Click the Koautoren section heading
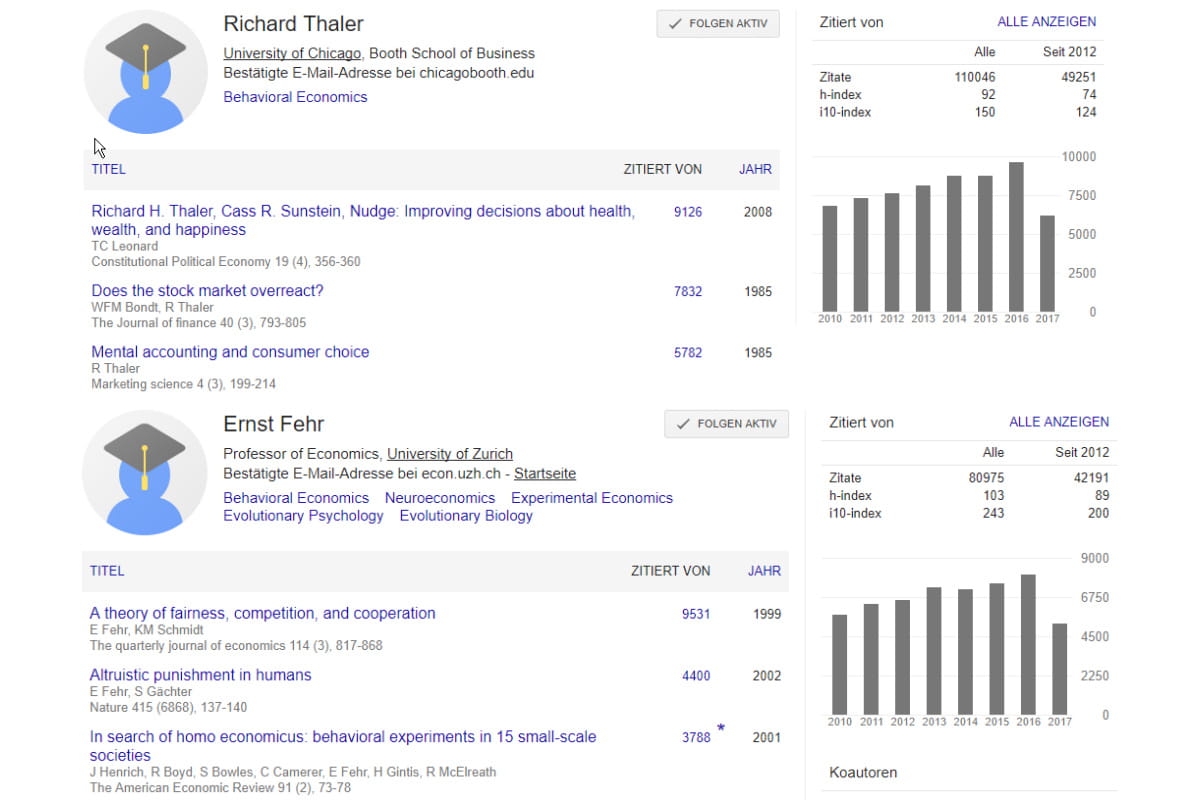The width and height of the screenshot is (1200, 800). (x=863, y=772)
